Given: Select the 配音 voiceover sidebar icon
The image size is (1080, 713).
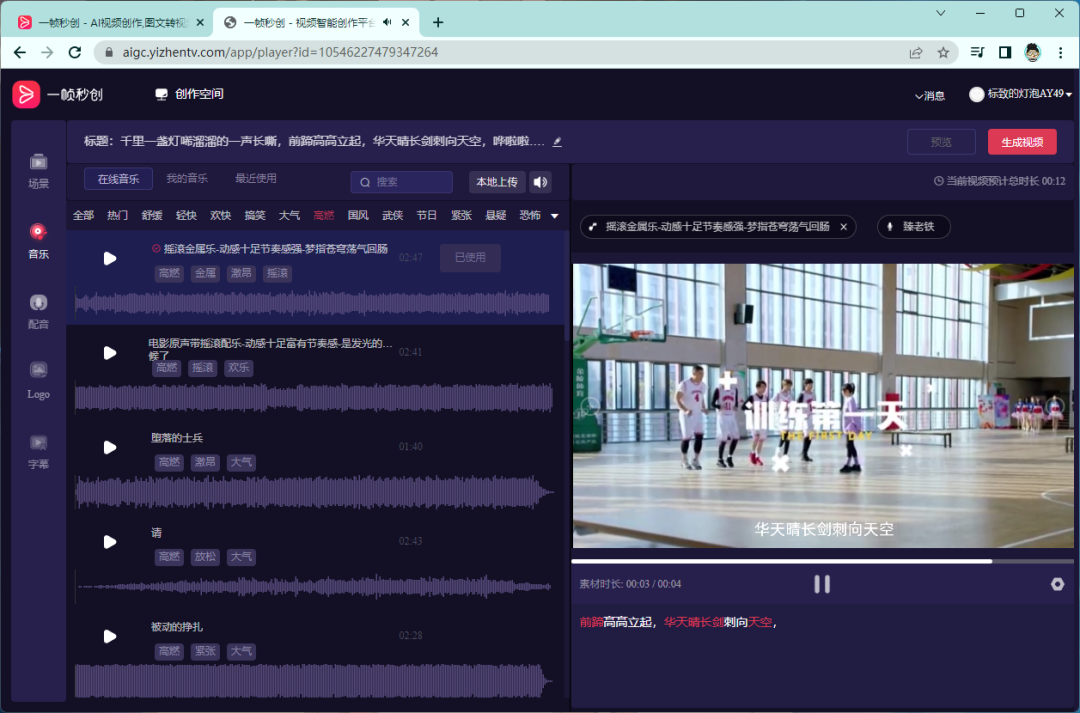Looking at the screenshot, I should (38, 302).
